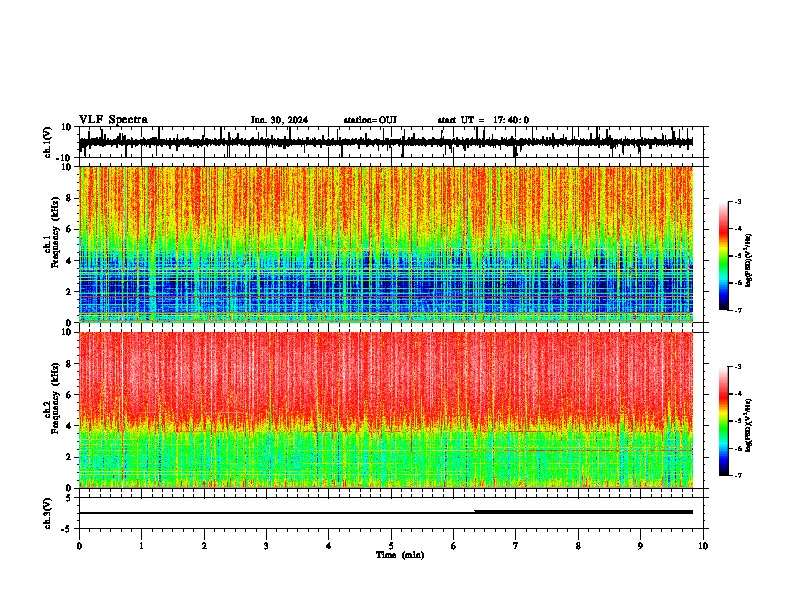Viewport: 792px width, 612px height.
Task: Click time axis tick label "1"
Action: pos(141,546)
